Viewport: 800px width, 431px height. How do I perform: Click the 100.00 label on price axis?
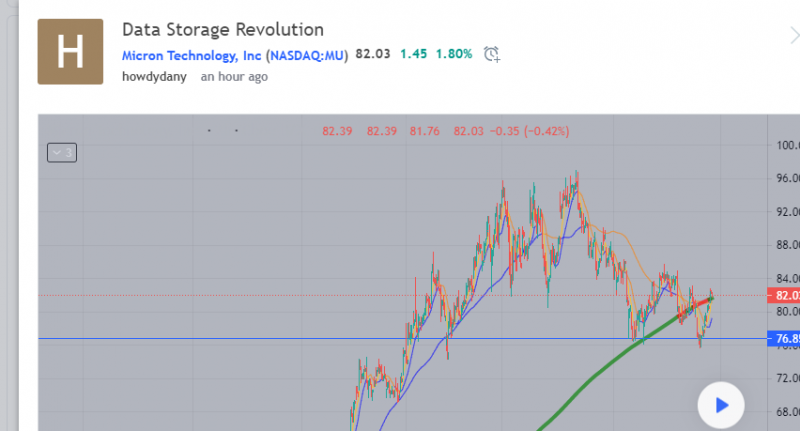(x=786, y=146)
